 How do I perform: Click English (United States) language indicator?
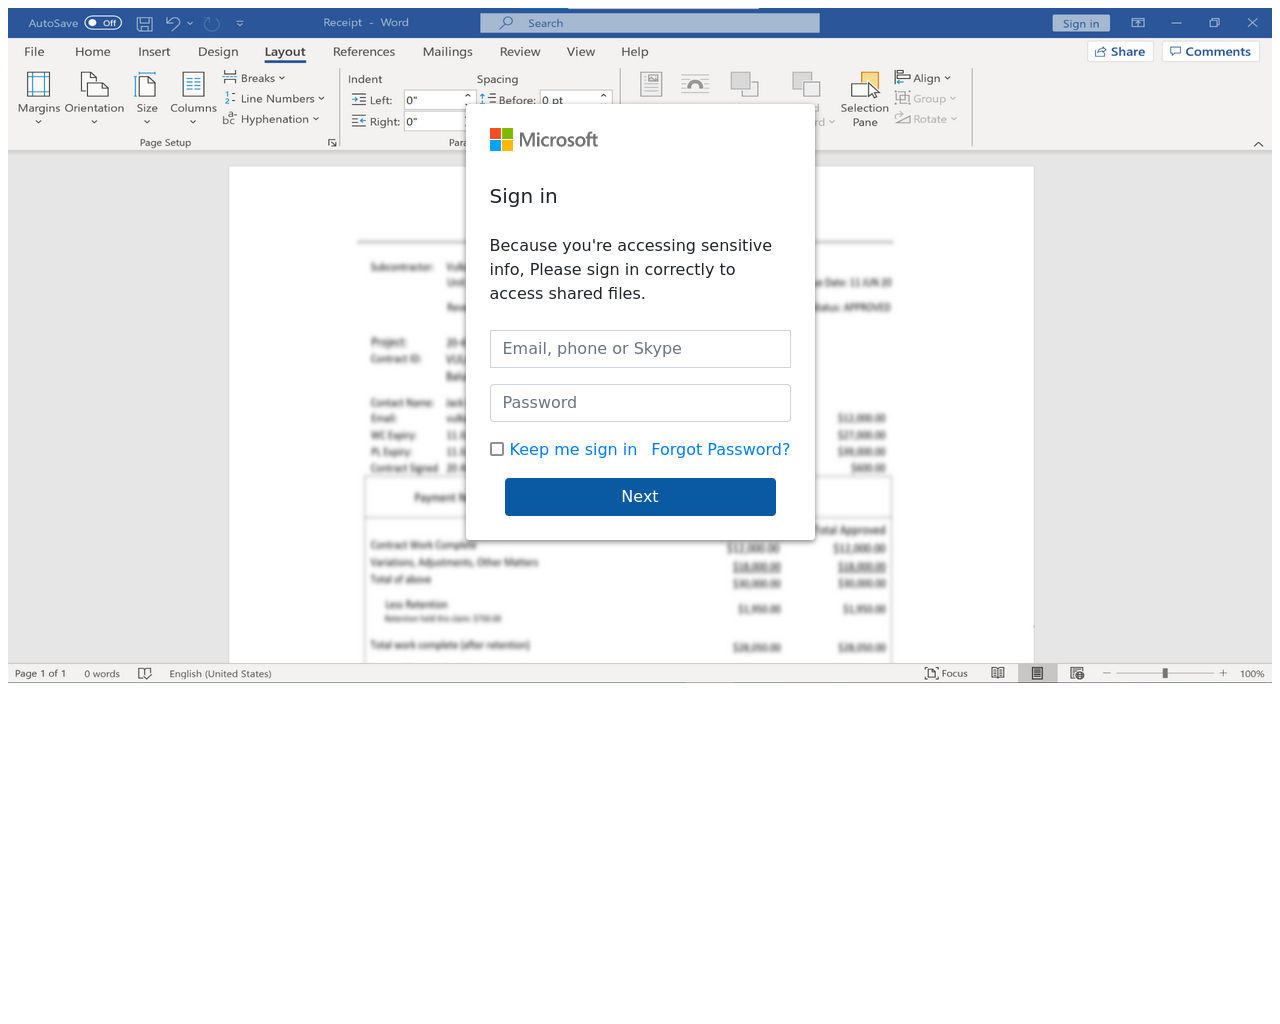[220, 674]
